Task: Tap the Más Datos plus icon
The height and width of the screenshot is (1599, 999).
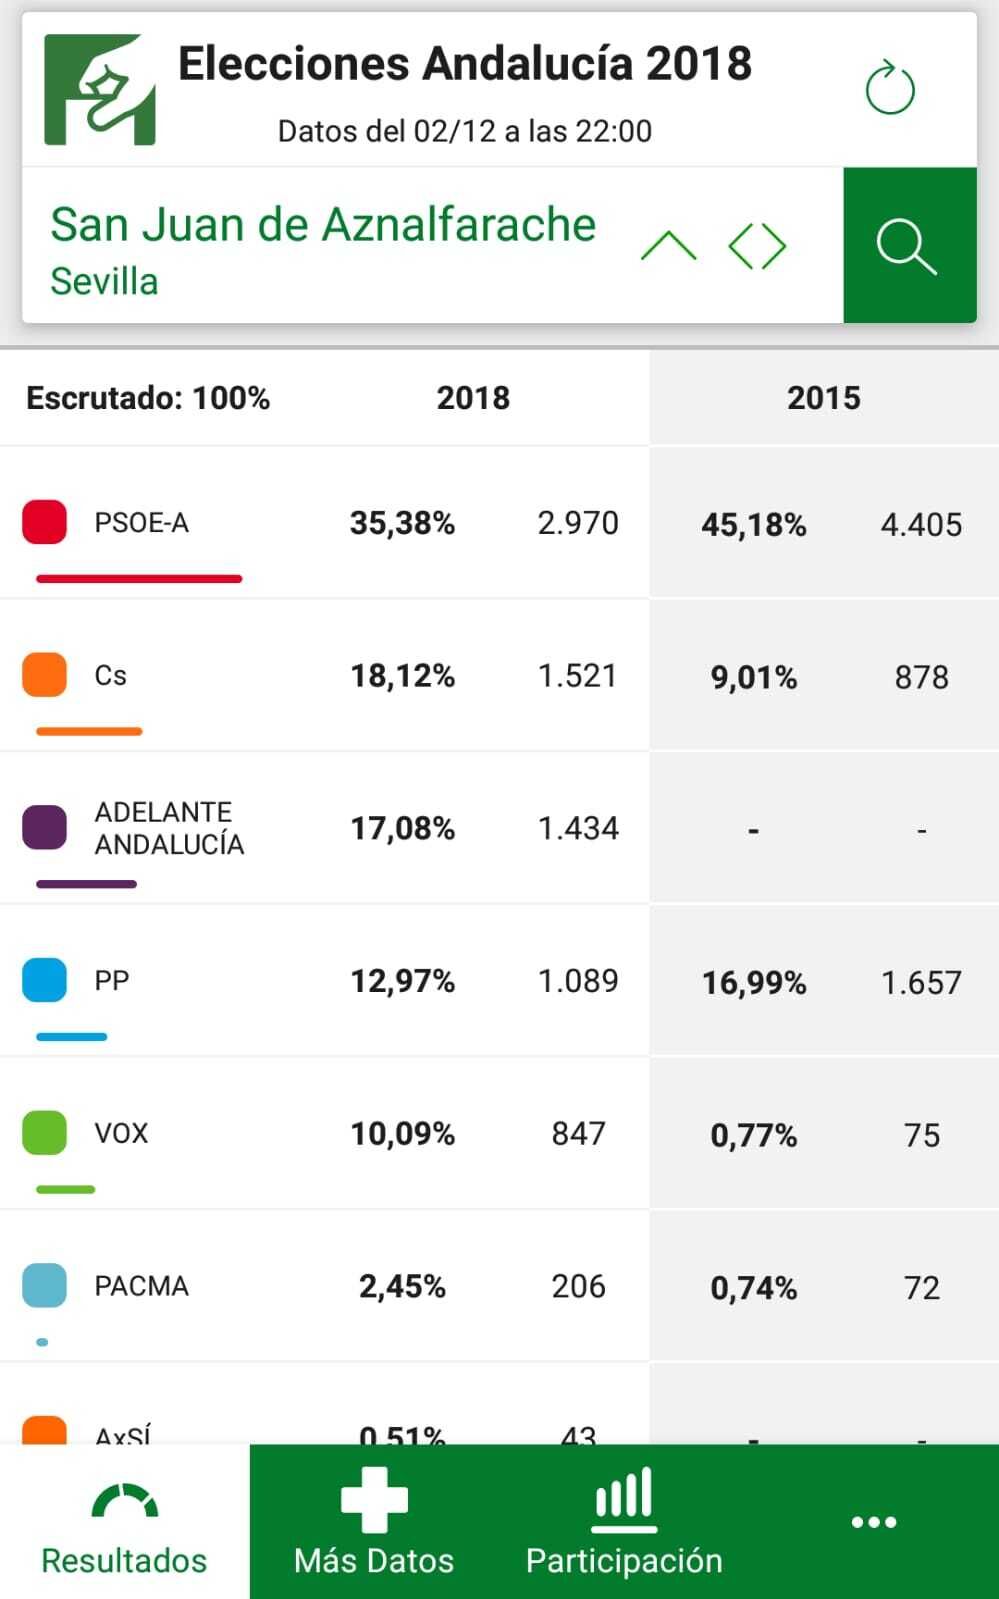Action: point(374,1499)
